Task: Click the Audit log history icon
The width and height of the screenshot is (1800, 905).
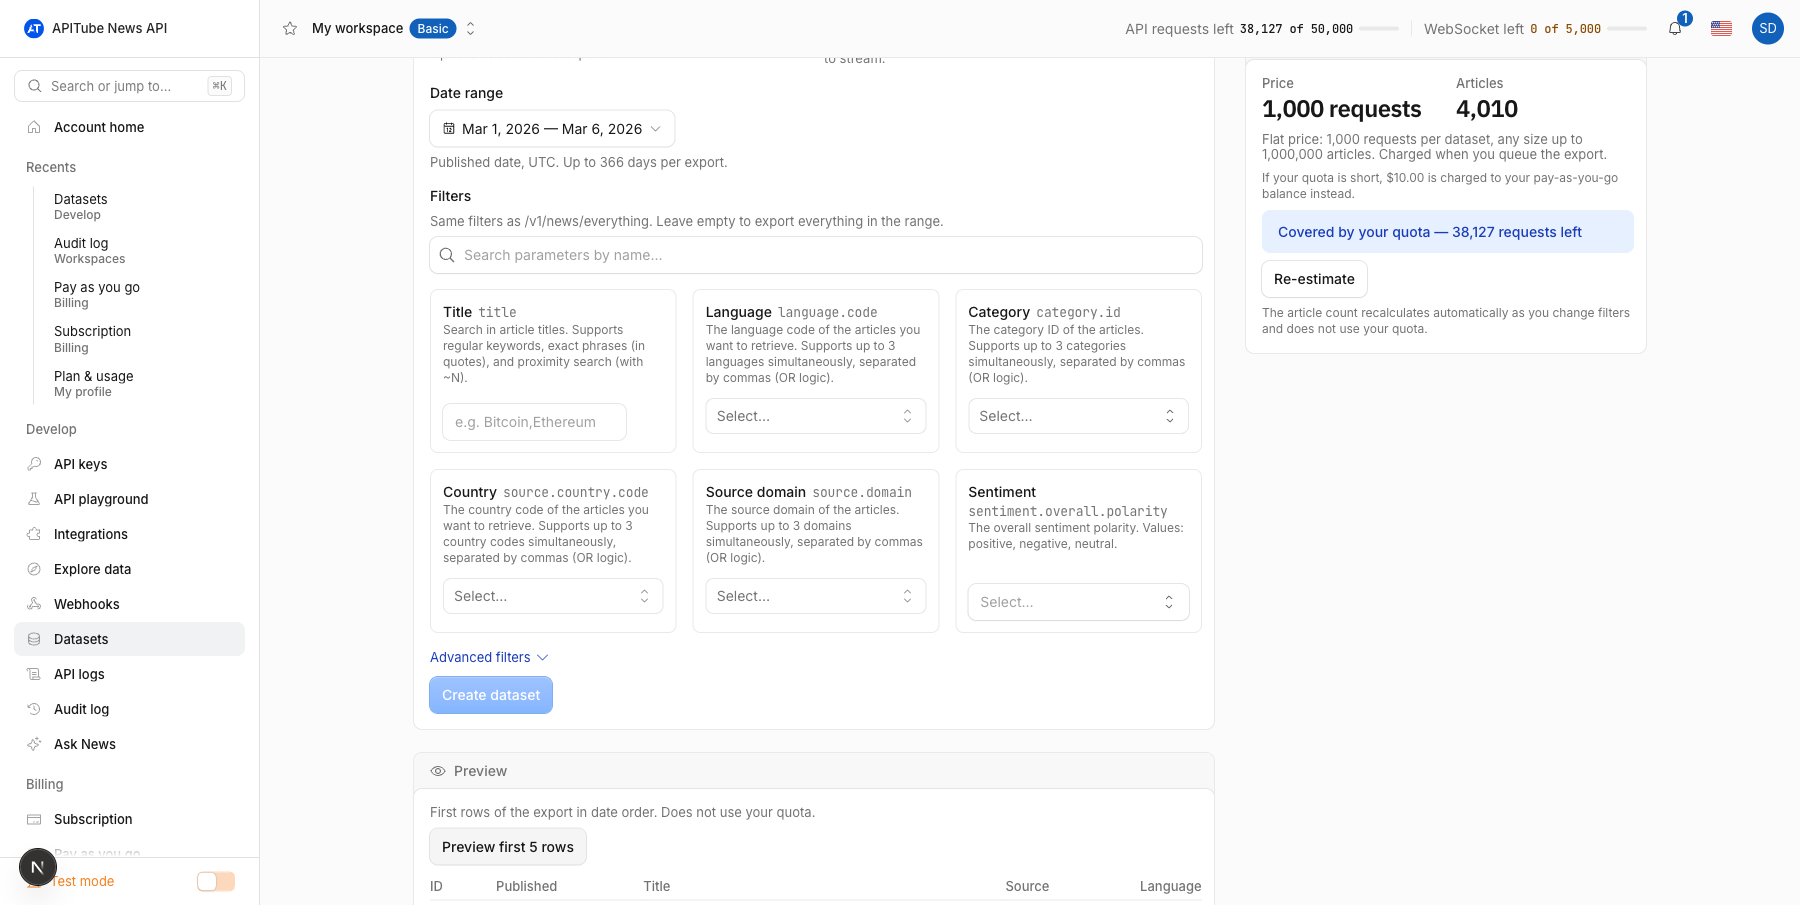Action: coord(34,709)
